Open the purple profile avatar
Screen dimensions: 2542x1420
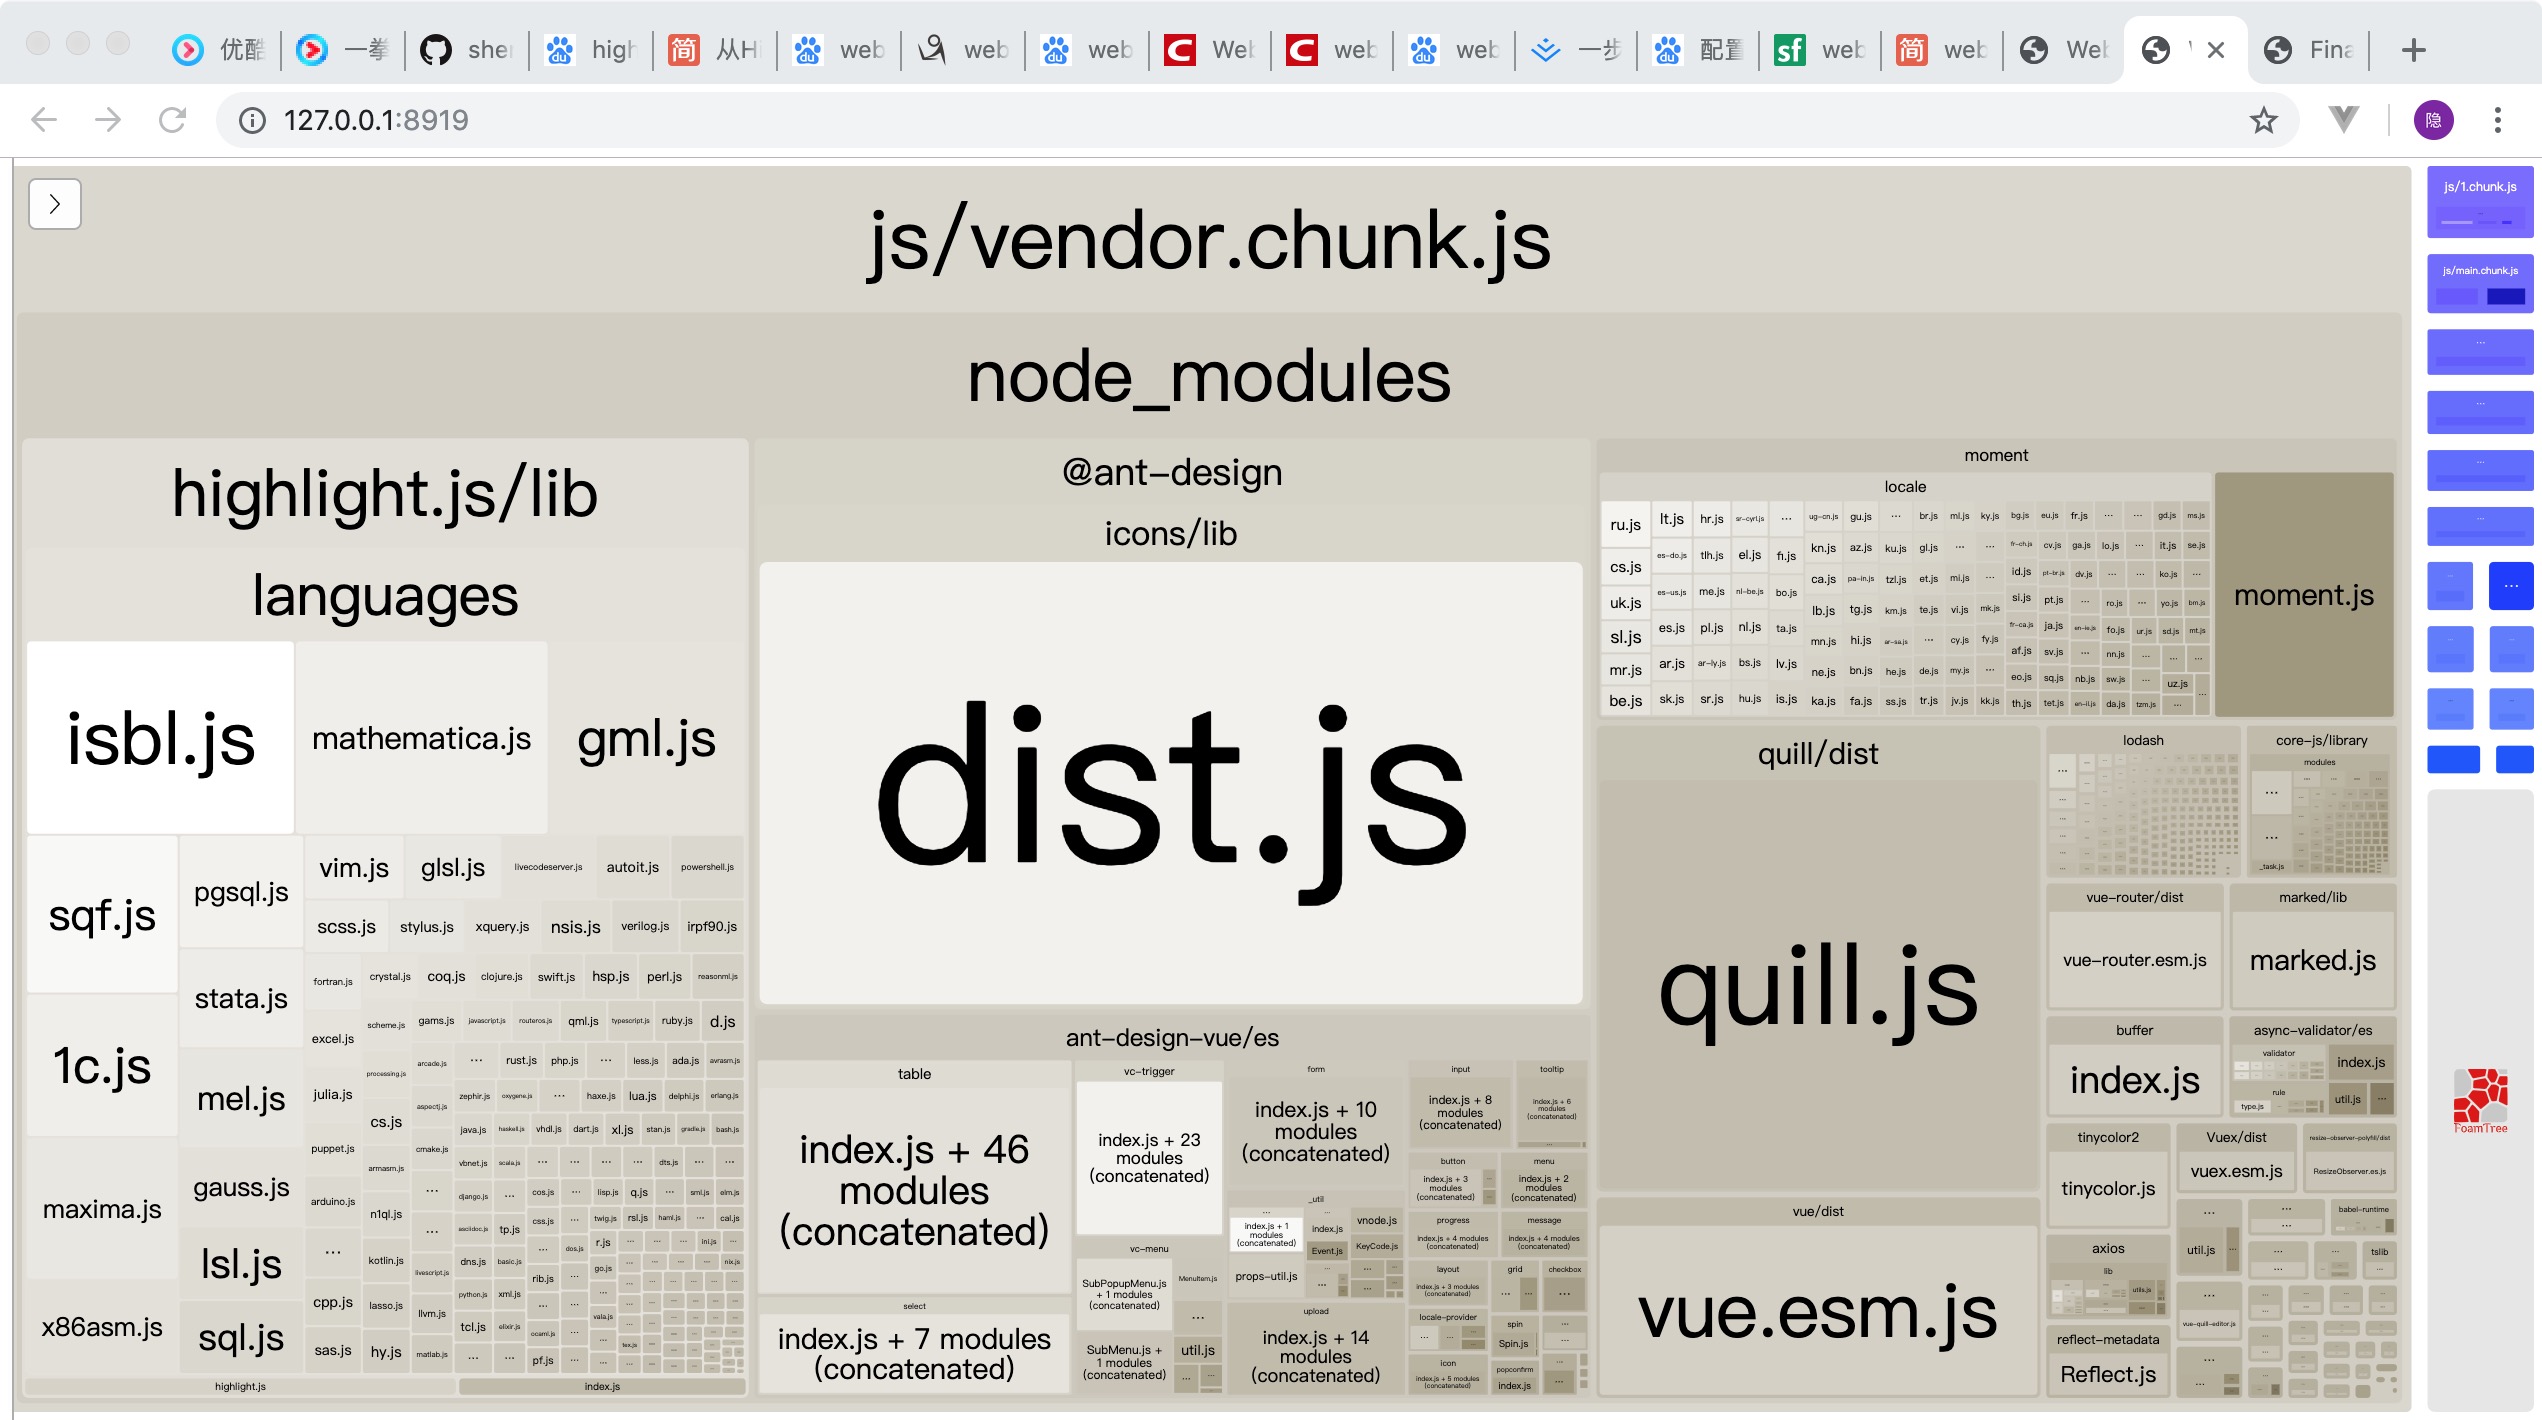click(2433, 120)
